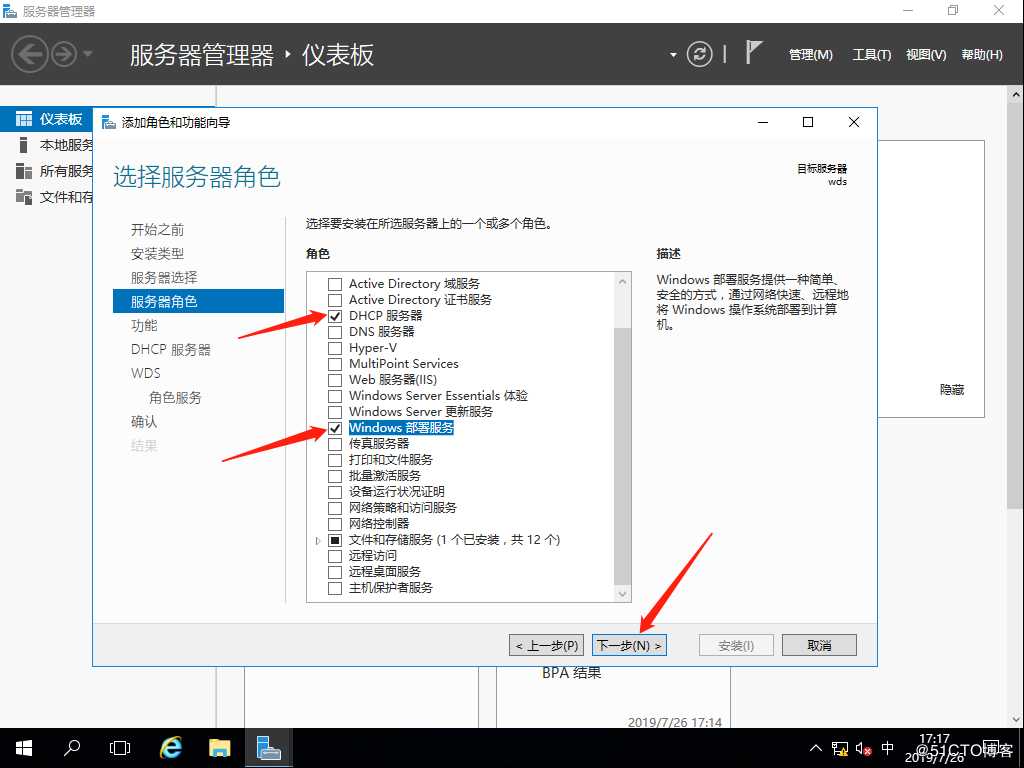
Task: Check Active Directory 证书服务 role
Action: coord(335,300)
